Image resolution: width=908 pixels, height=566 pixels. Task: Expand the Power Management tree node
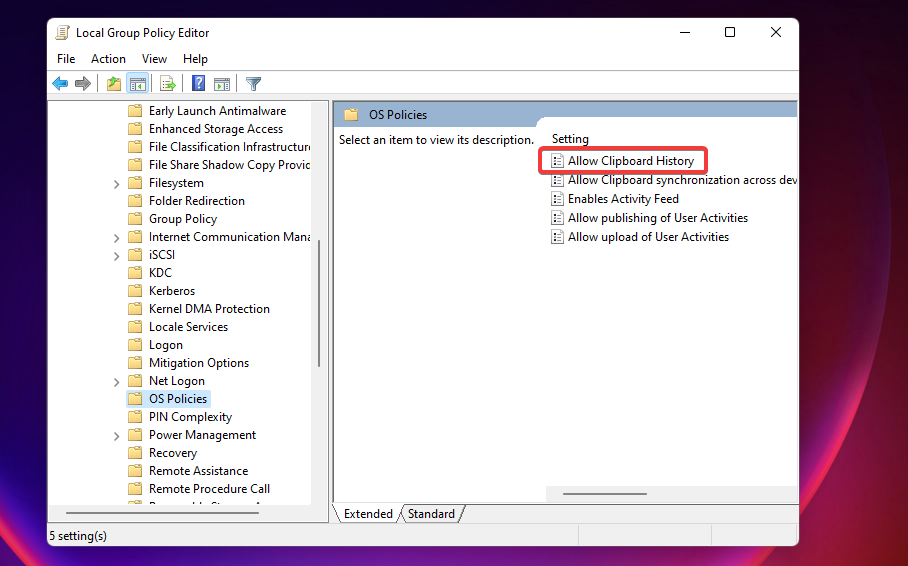click(117, 436)
